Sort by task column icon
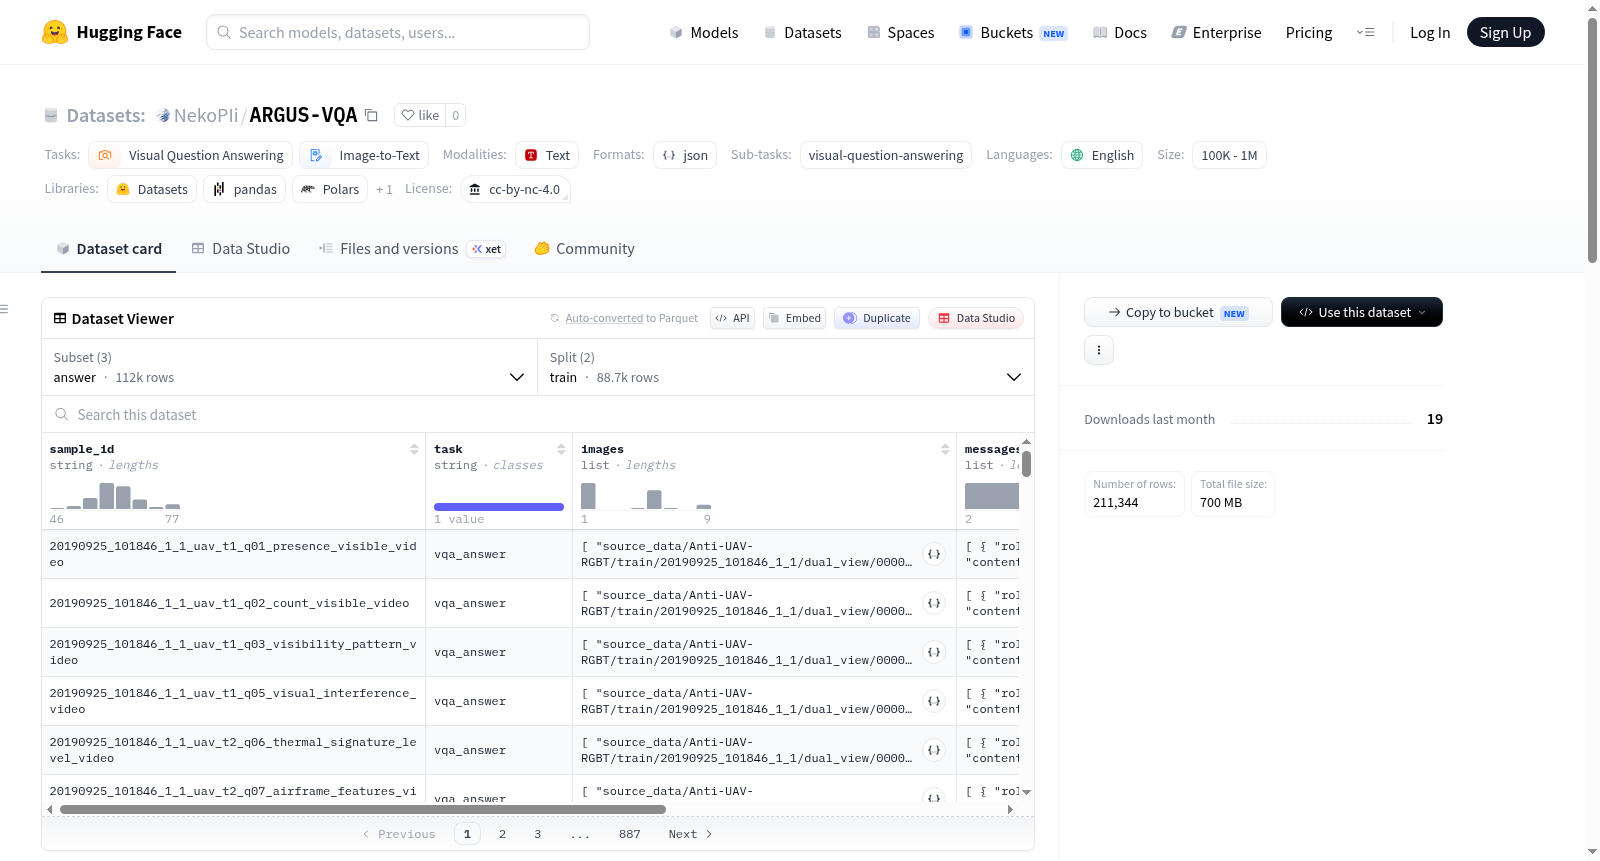This screenshot has height=861, width=1600. point(561,449)
